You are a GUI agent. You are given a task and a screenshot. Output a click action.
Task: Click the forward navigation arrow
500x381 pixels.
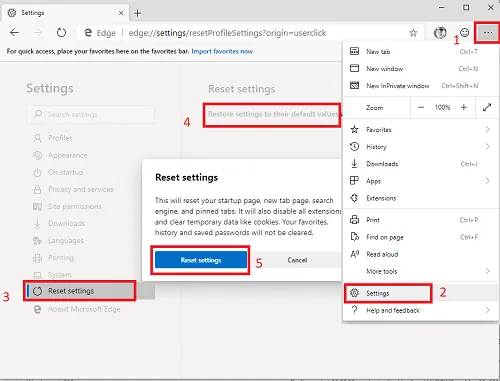pos(38,33)
